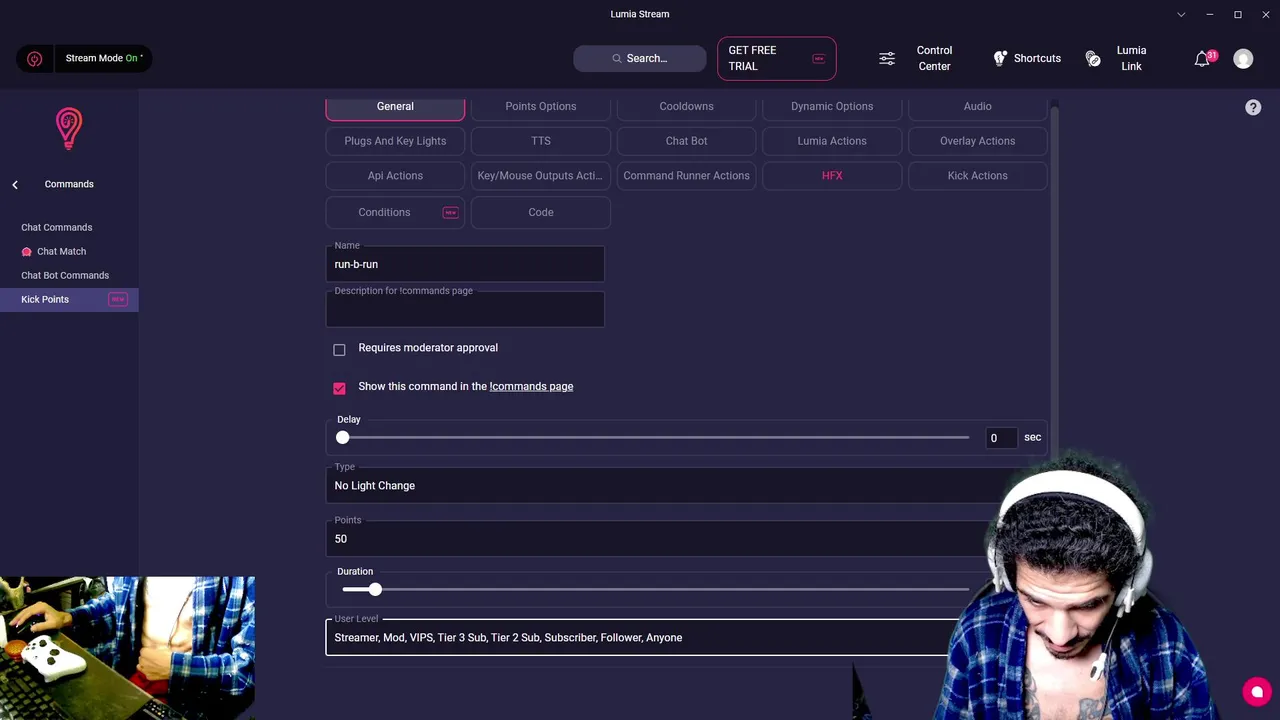Open the user profile avatar
The width and height of the screenshot is (1280, 720).
coord(1243,59)
